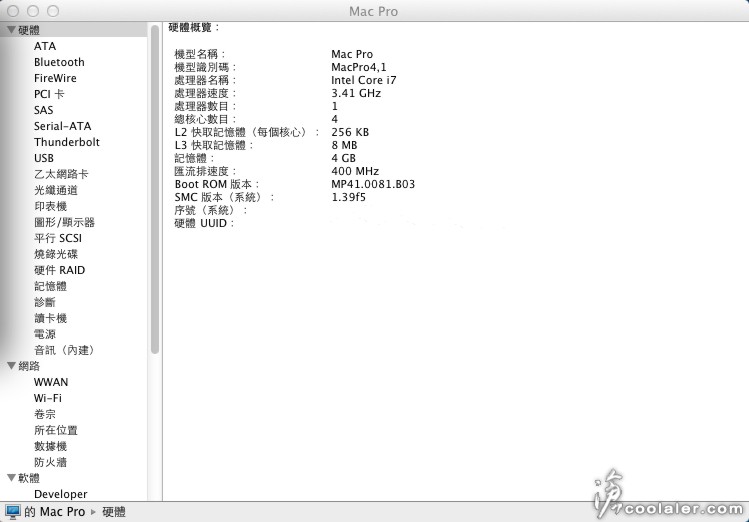Collapse the 網路 section triangle
The image size is (749, 522).
(11, 366)
